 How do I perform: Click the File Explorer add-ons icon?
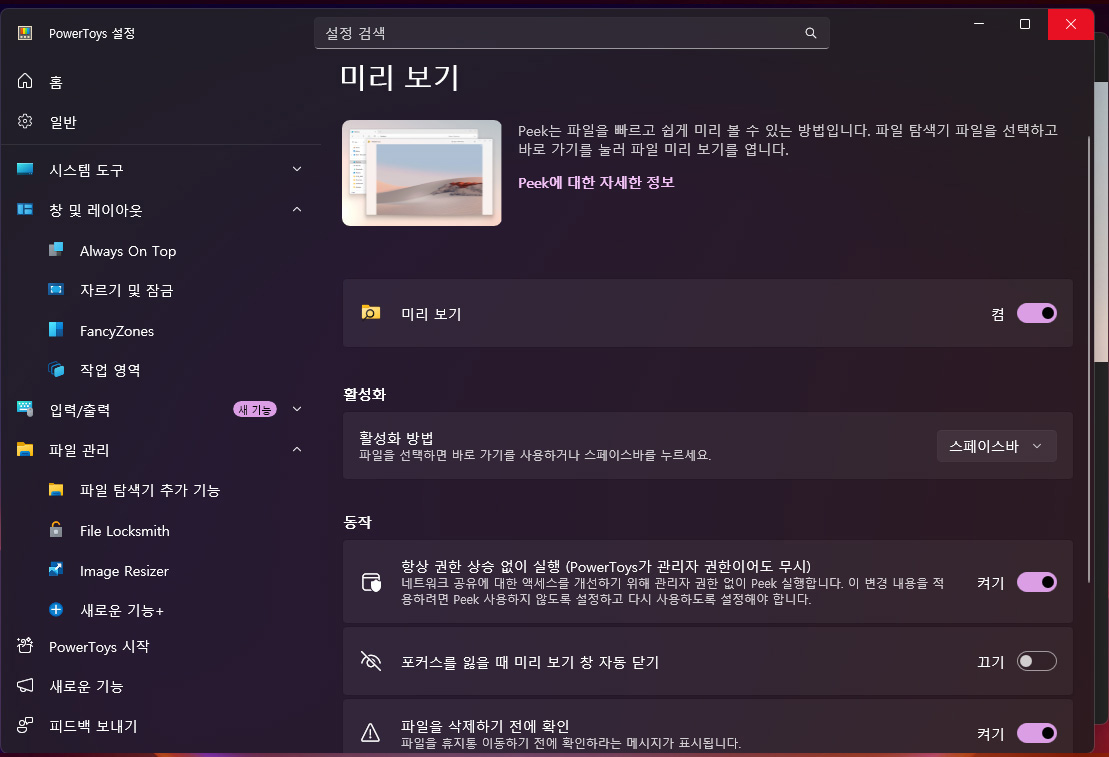pos(56,490)
